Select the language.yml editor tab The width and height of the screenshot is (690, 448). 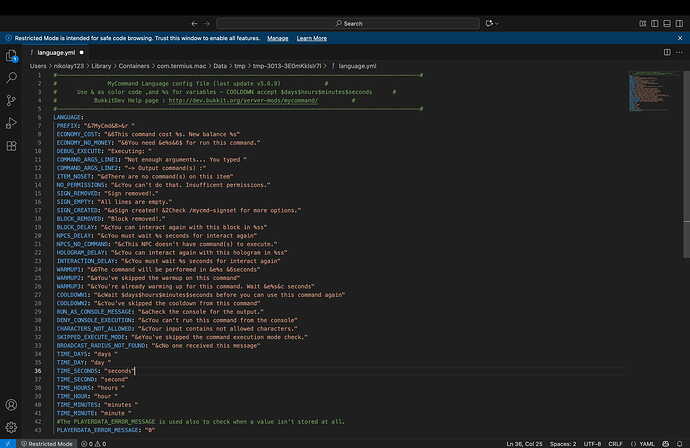point(56,52)
